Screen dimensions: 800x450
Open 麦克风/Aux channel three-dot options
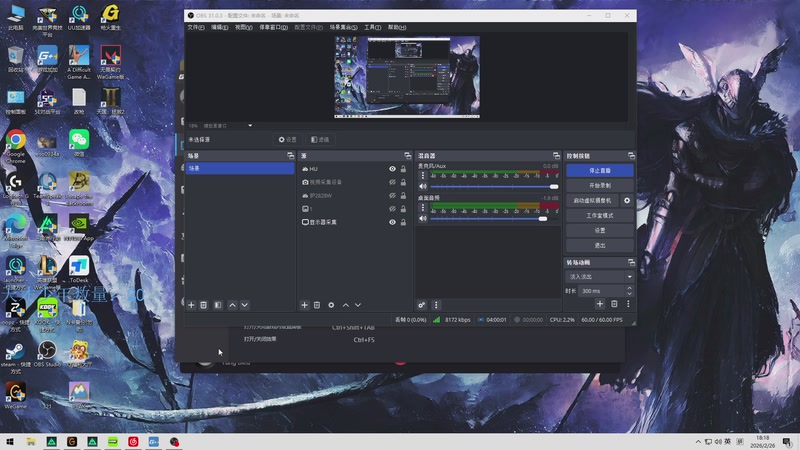(x=422, y=176)
